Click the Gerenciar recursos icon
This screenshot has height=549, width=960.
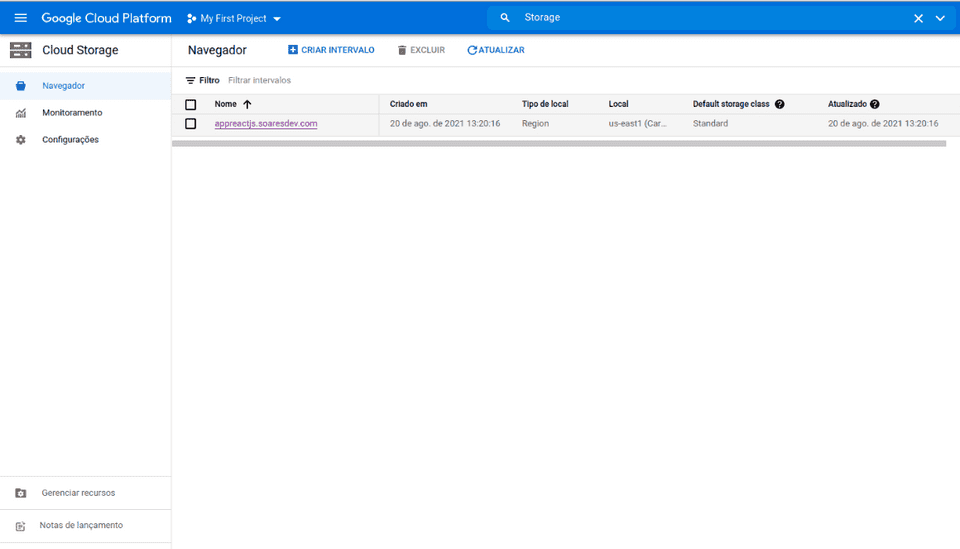click(x=21, y=493)
